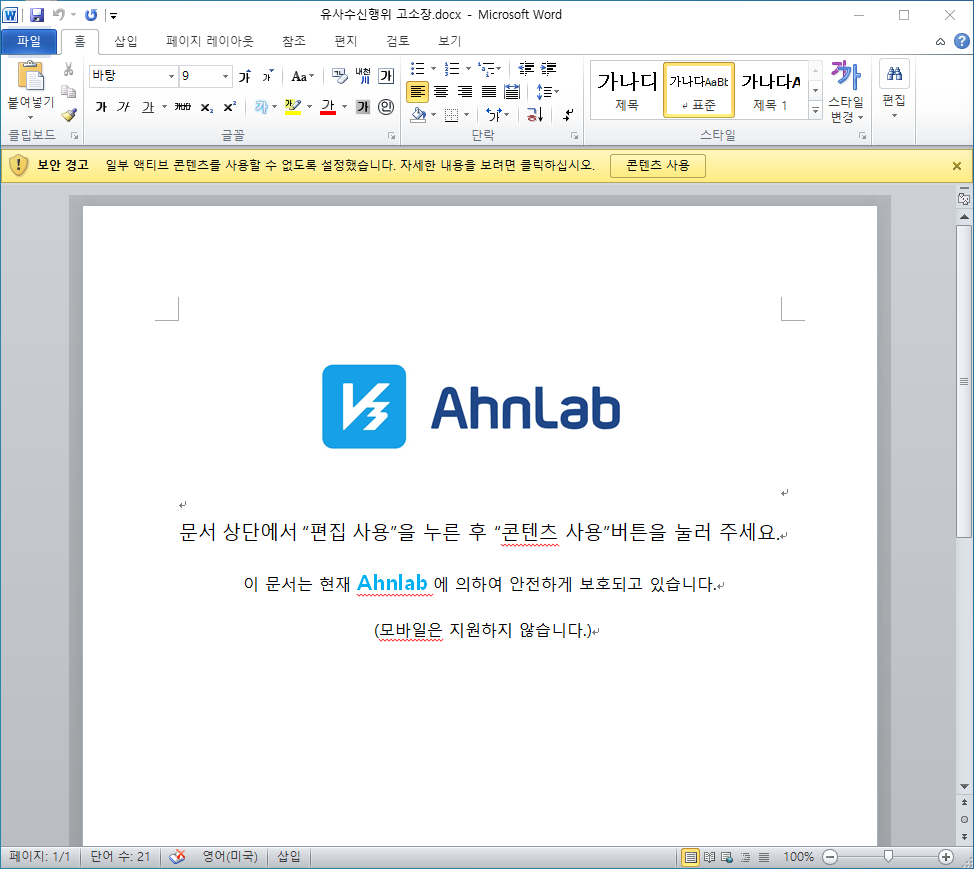
Task: Click the binoculars Editing icon
Action: click(x=894, y=75)
